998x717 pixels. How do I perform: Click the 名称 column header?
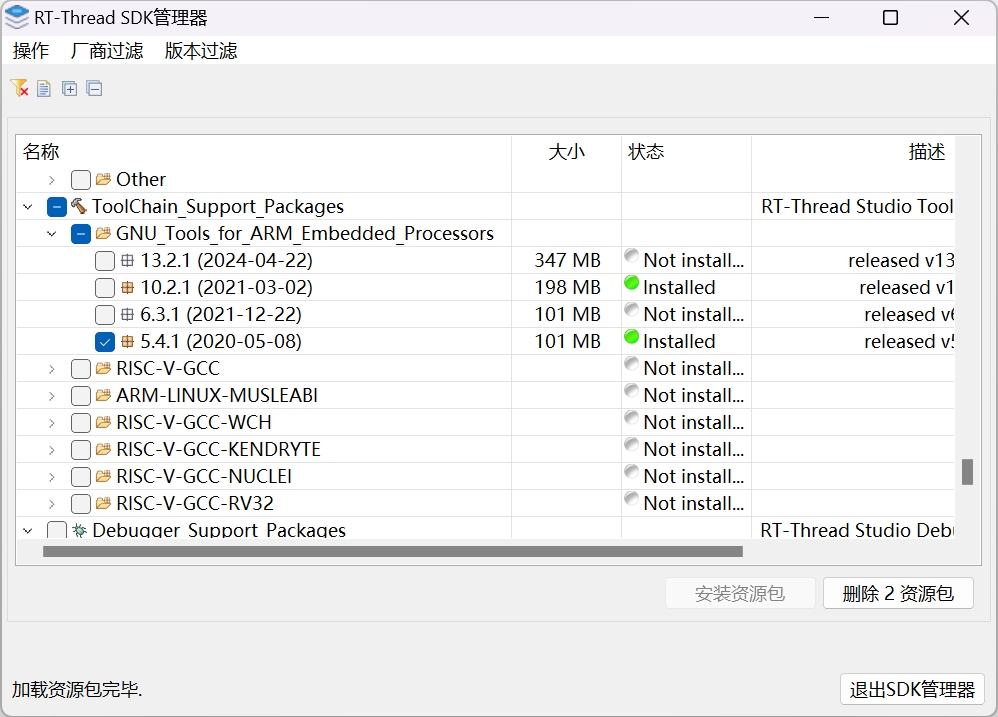coord(264,152)
